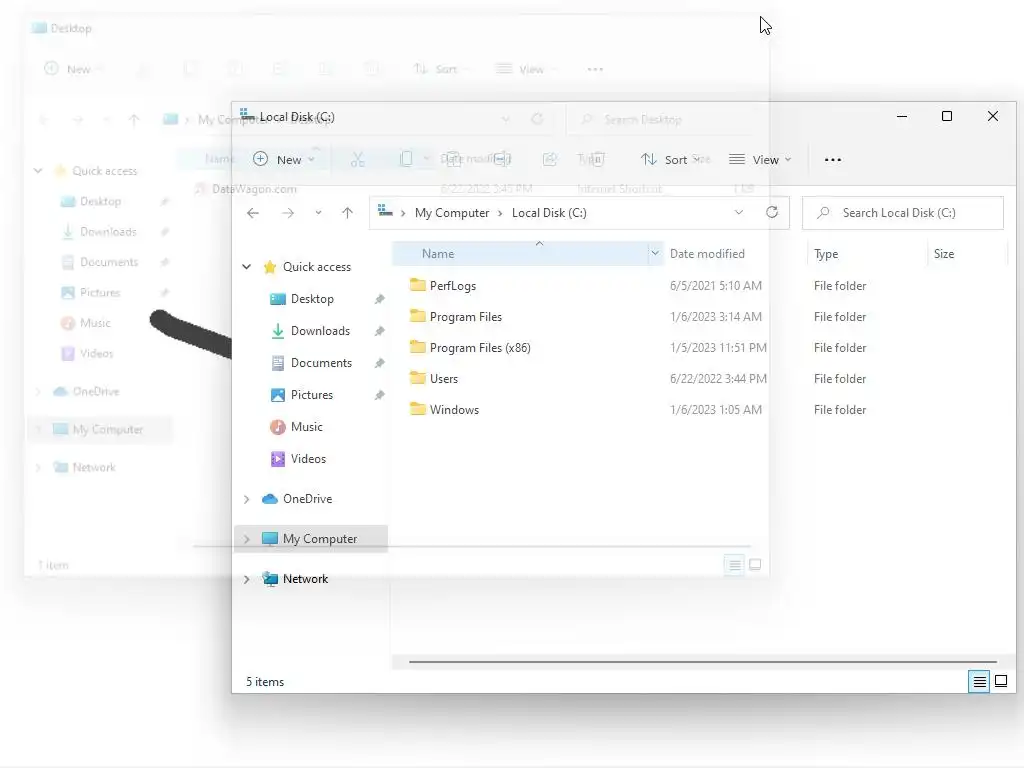The image size is (1024, 768).
Task: Open the New menu in Local Disk window
Action: click(x=284, y=159)
